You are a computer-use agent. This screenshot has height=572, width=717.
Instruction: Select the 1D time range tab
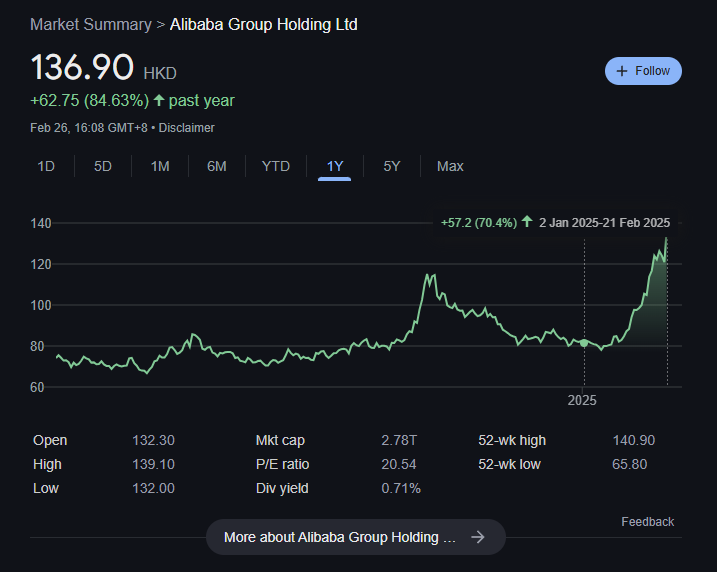(46, 166)
